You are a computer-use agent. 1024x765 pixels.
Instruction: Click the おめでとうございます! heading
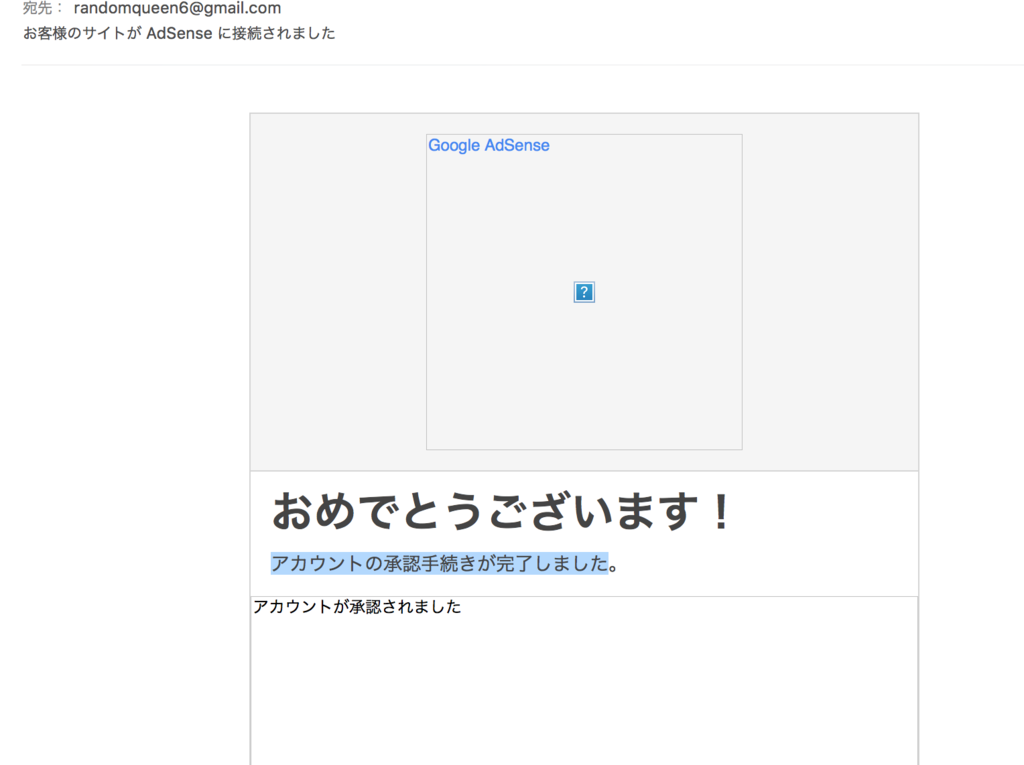point(502,511)
